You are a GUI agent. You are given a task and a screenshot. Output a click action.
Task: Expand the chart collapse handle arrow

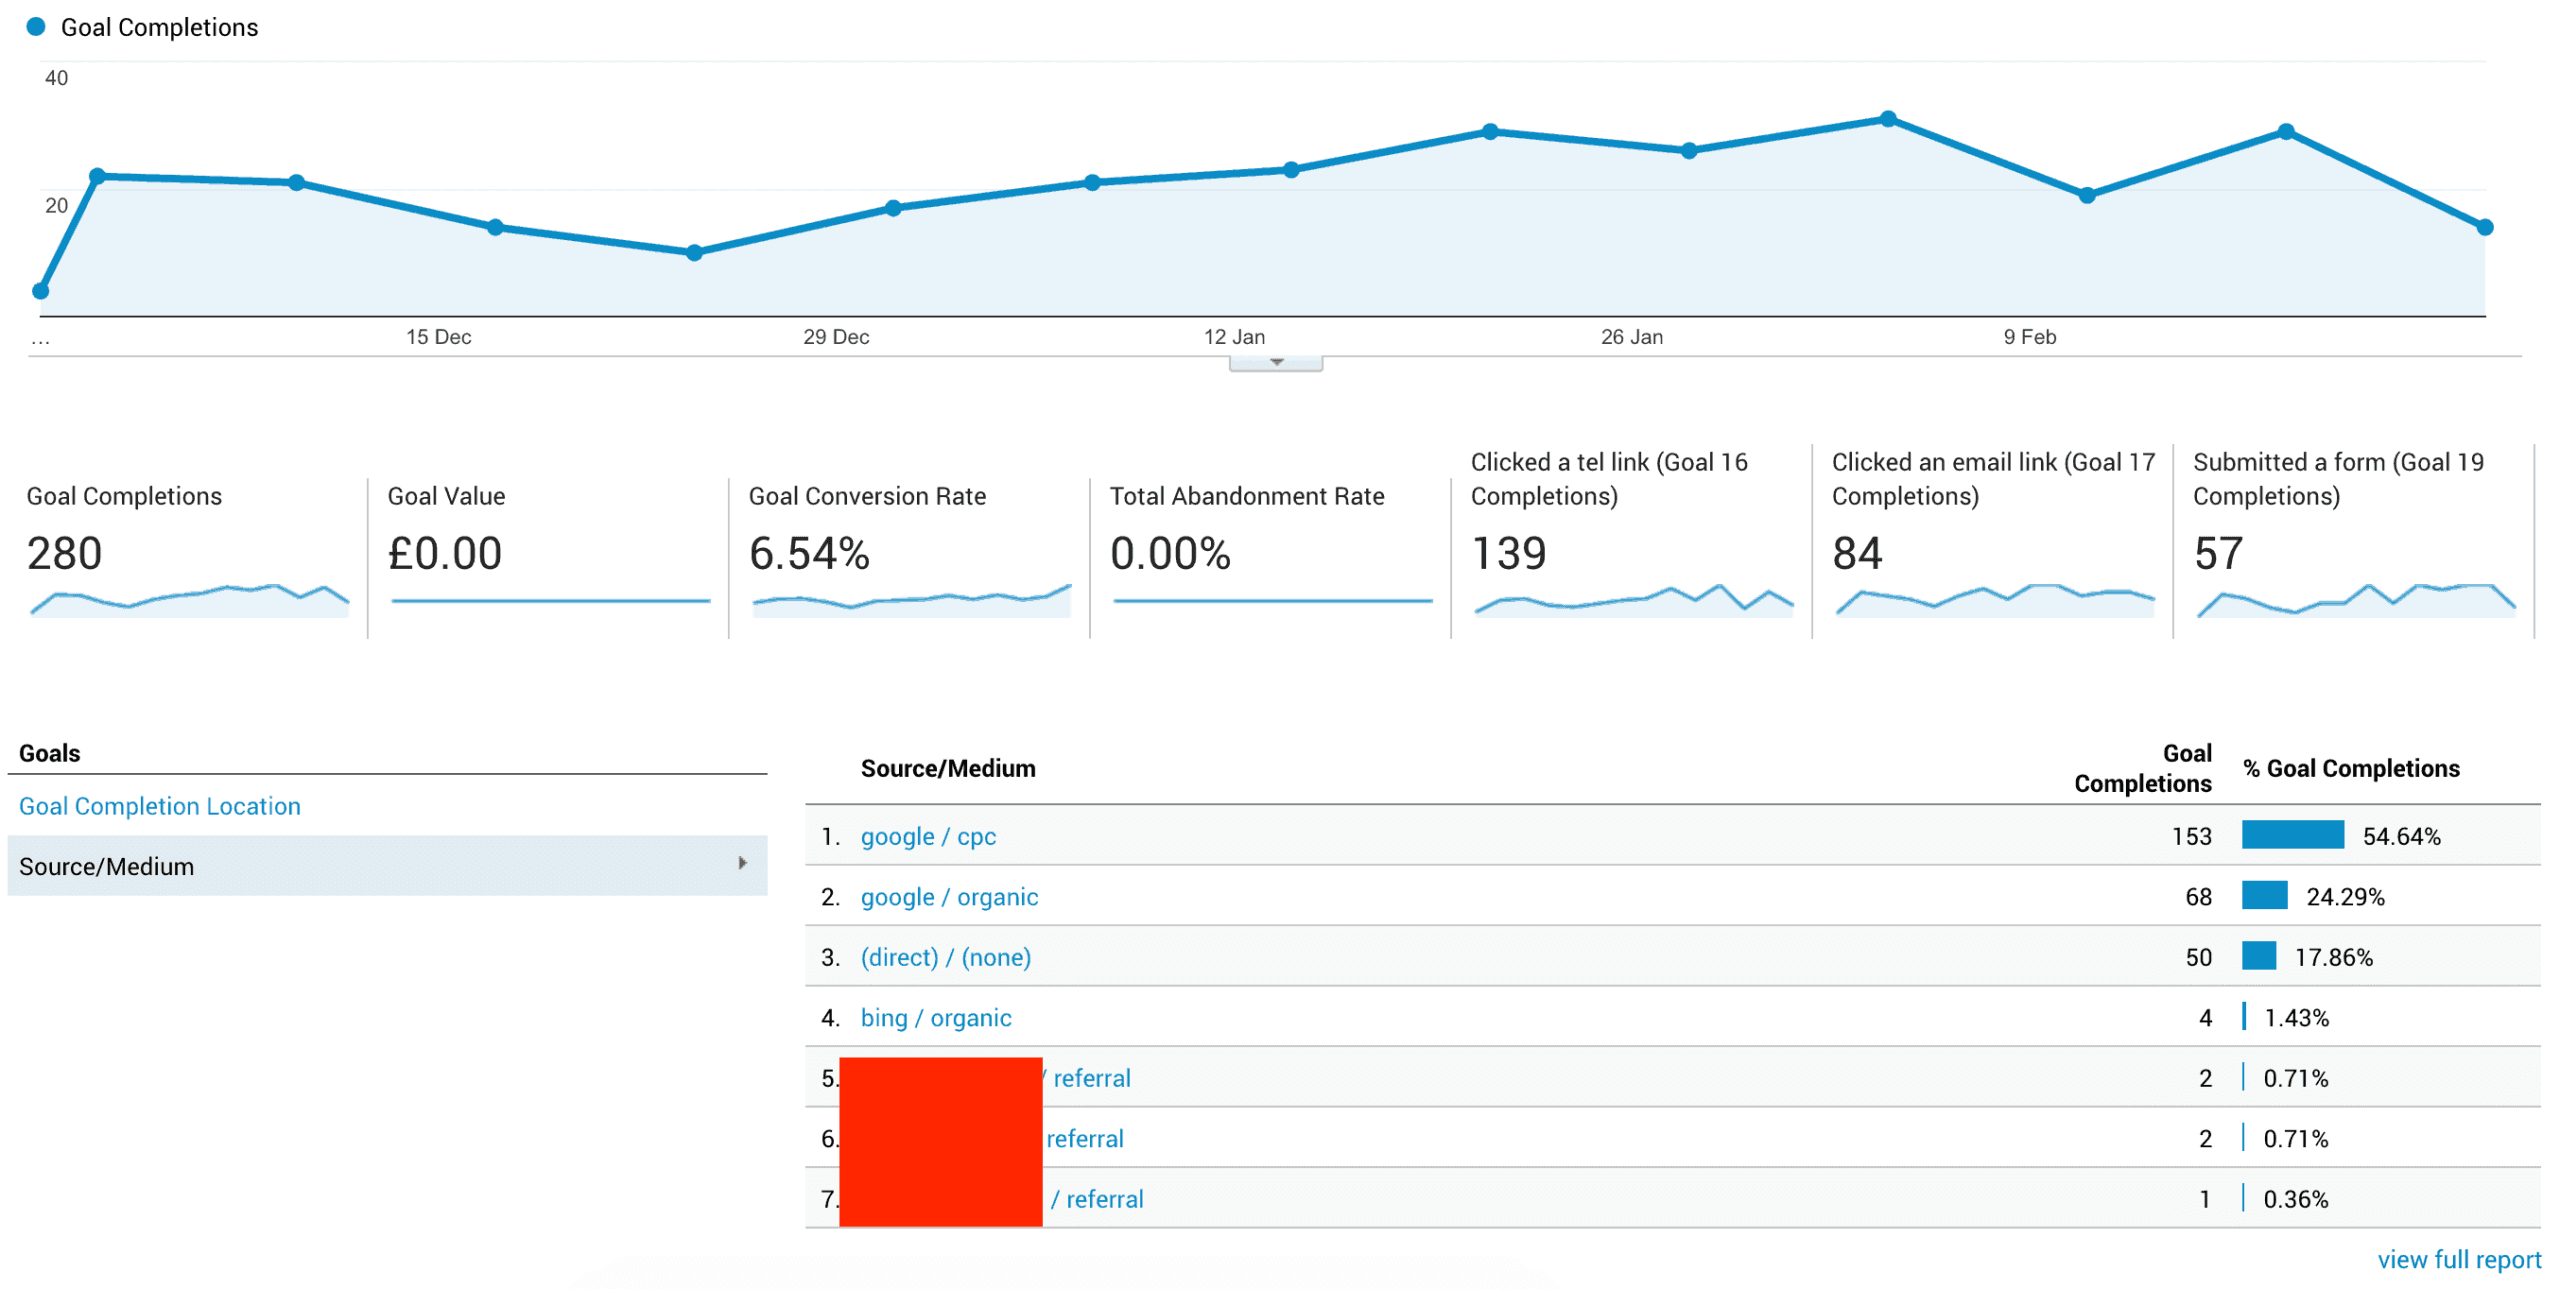coord(1275,362)
